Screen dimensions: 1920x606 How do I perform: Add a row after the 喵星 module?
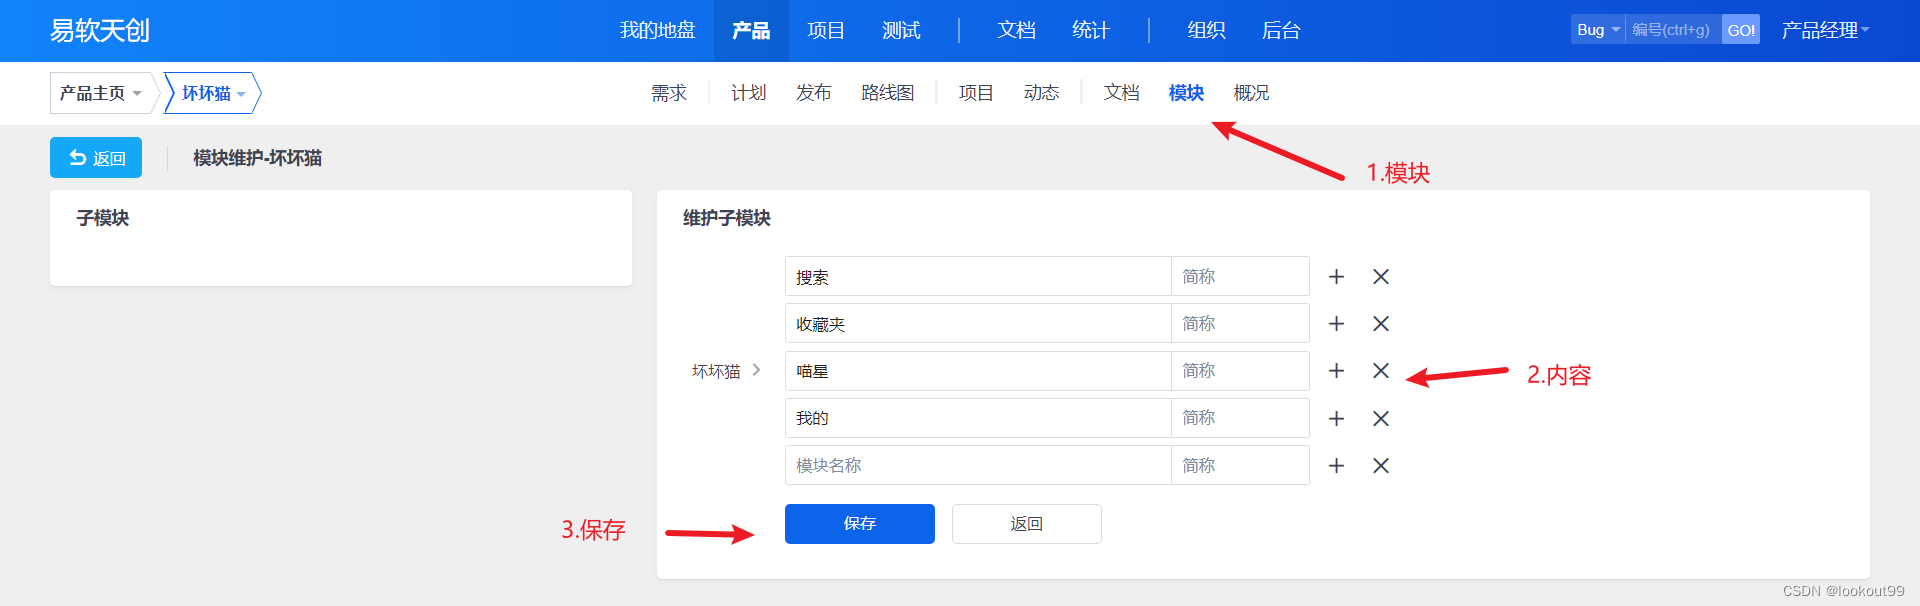[x=1336, y=371]
